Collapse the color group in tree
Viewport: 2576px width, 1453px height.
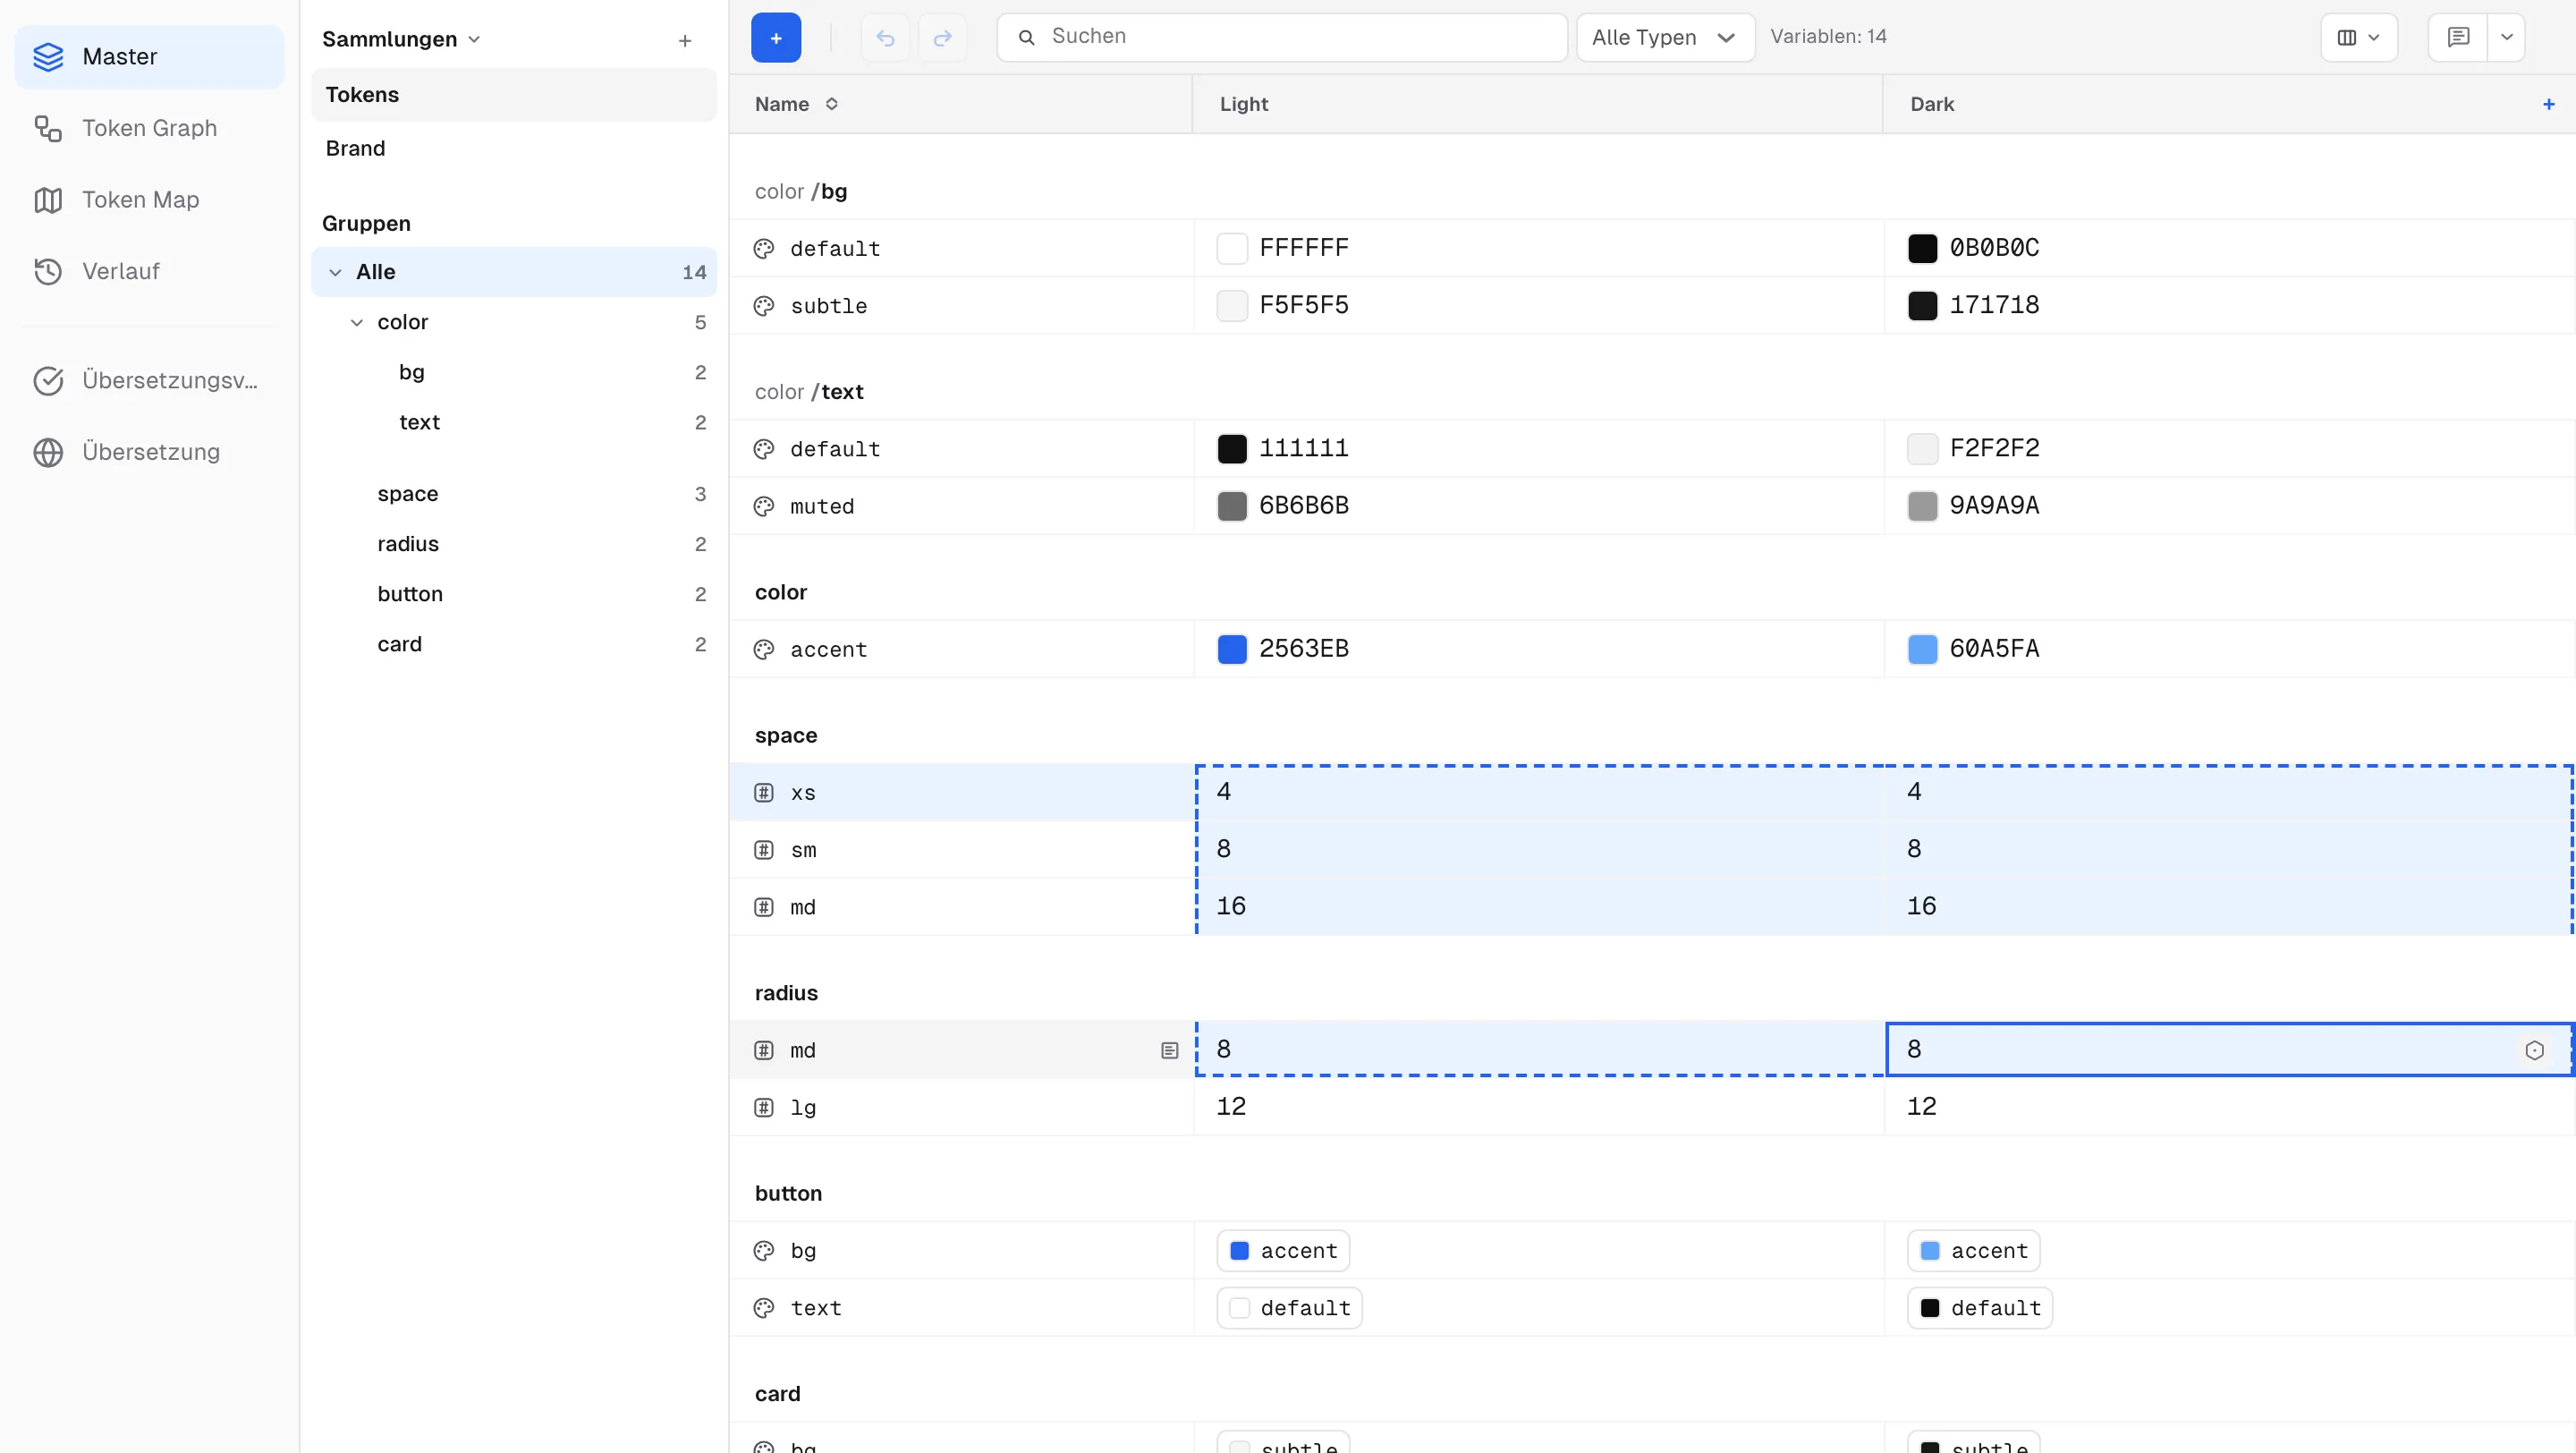(356, 322)
